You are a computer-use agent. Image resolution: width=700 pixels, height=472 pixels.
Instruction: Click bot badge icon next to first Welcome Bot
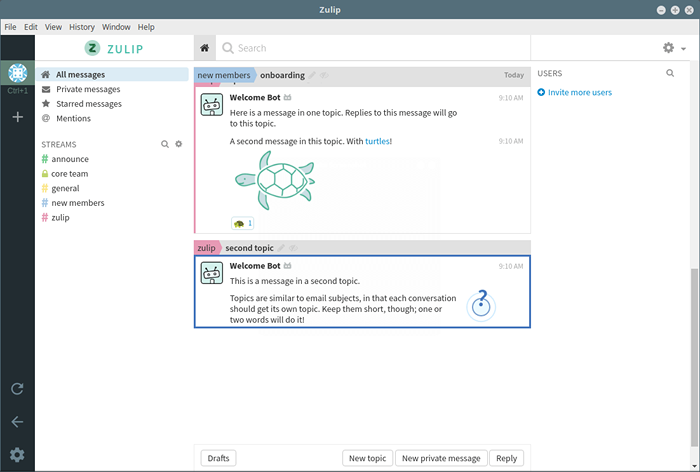point(288,97)
